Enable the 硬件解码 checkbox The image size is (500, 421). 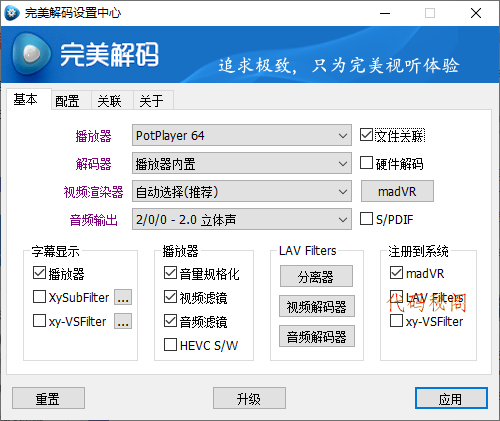[x=366, y=163]
